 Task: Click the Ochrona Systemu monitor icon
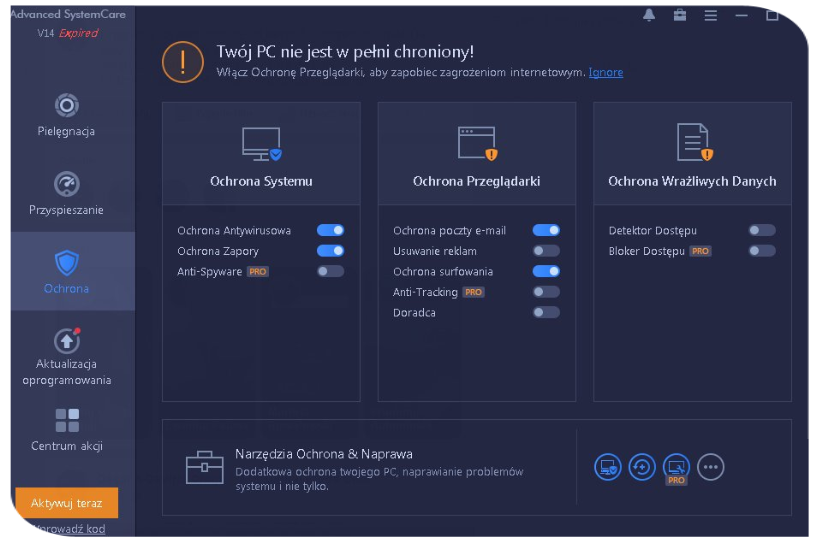coord(262,144)
